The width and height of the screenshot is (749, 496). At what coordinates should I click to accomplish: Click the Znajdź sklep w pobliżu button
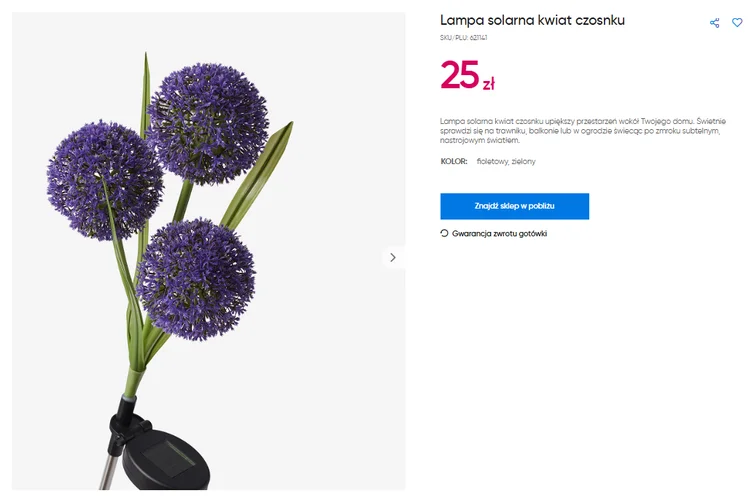coord(514,206)
